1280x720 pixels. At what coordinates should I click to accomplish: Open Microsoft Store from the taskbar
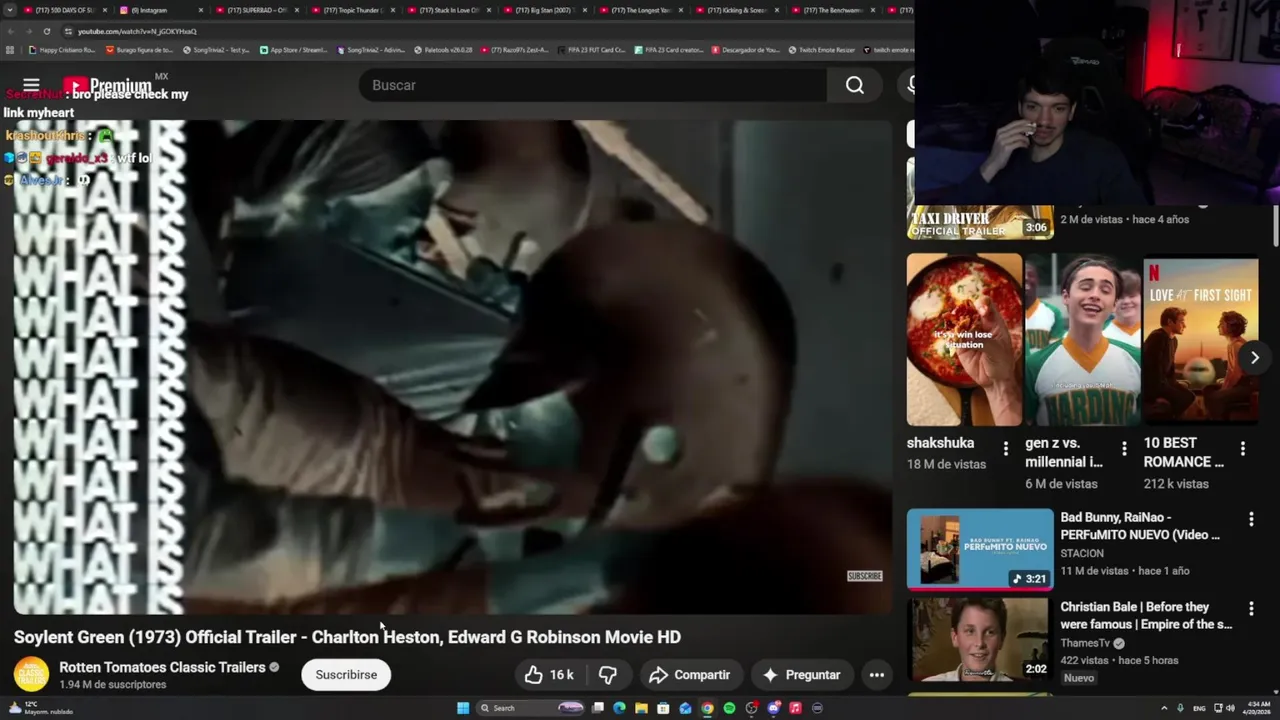point(663,708)
